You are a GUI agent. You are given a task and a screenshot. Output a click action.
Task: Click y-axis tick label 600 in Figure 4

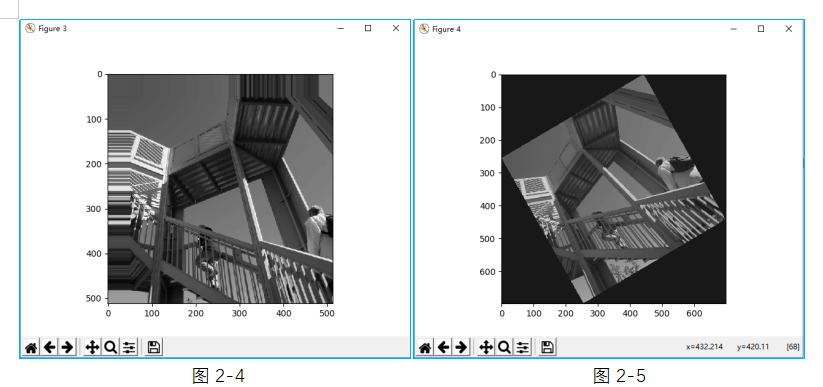tap(488, 271)
